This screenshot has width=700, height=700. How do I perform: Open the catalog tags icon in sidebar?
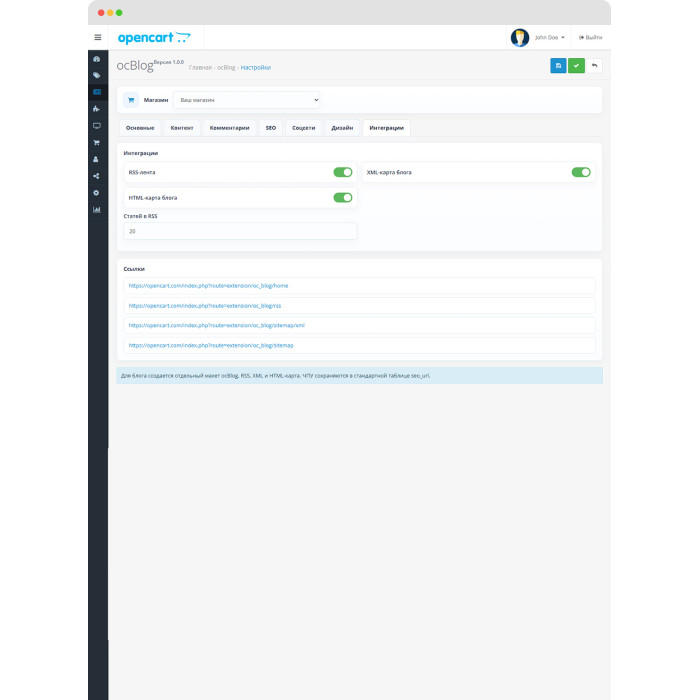point(96,75)
